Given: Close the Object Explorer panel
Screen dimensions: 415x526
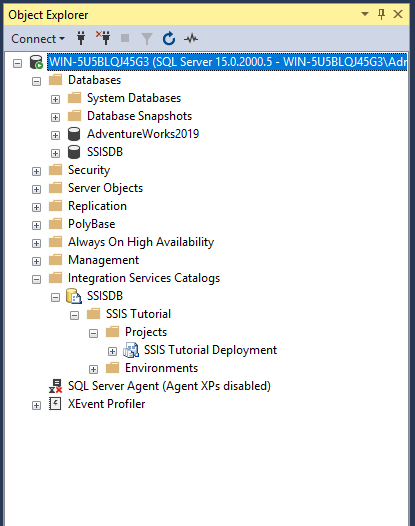Looking at the screenshot, I should 398,14.
